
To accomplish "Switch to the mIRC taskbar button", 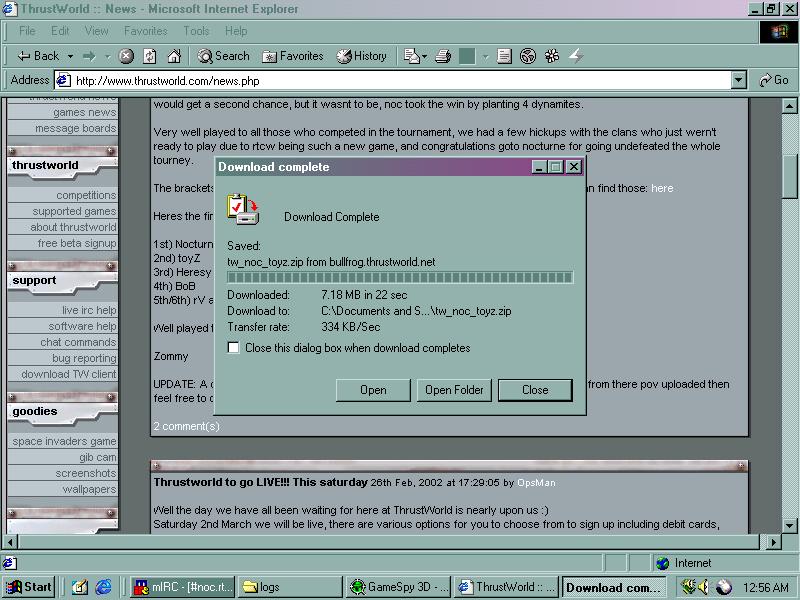I will (x=183, y=587).
